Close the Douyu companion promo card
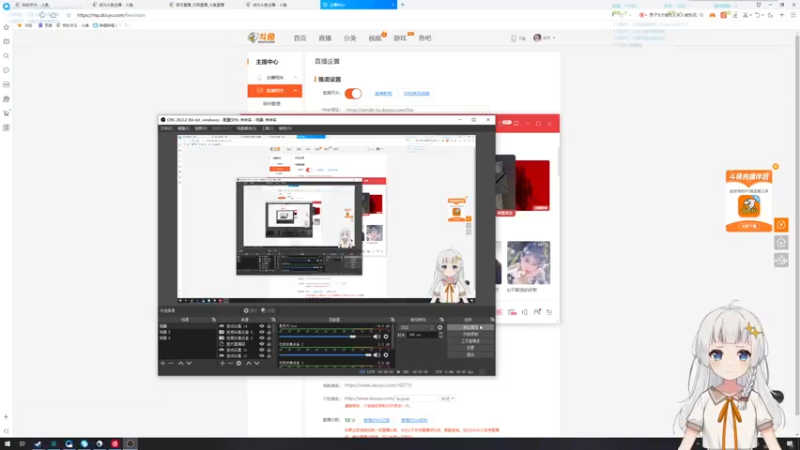The height and width of the screenshot is (450, 800). click(776, 167)
